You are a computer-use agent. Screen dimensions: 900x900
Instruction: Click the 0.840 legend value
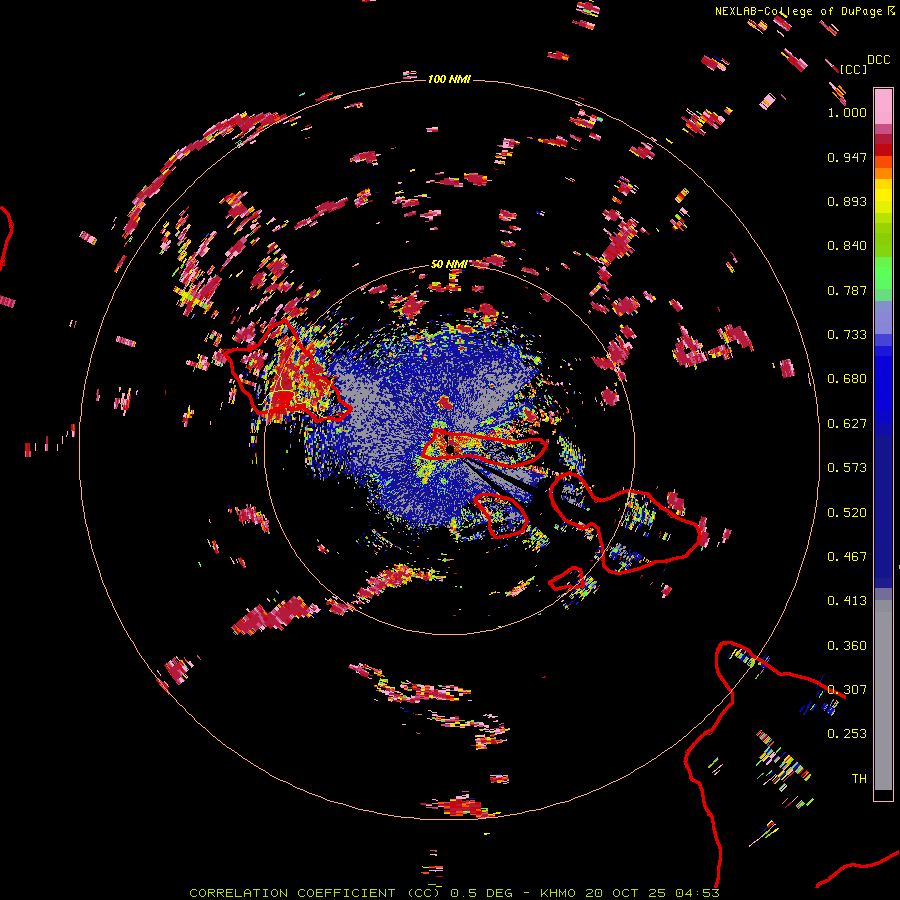pyautogui.click(x=847, y=246)
